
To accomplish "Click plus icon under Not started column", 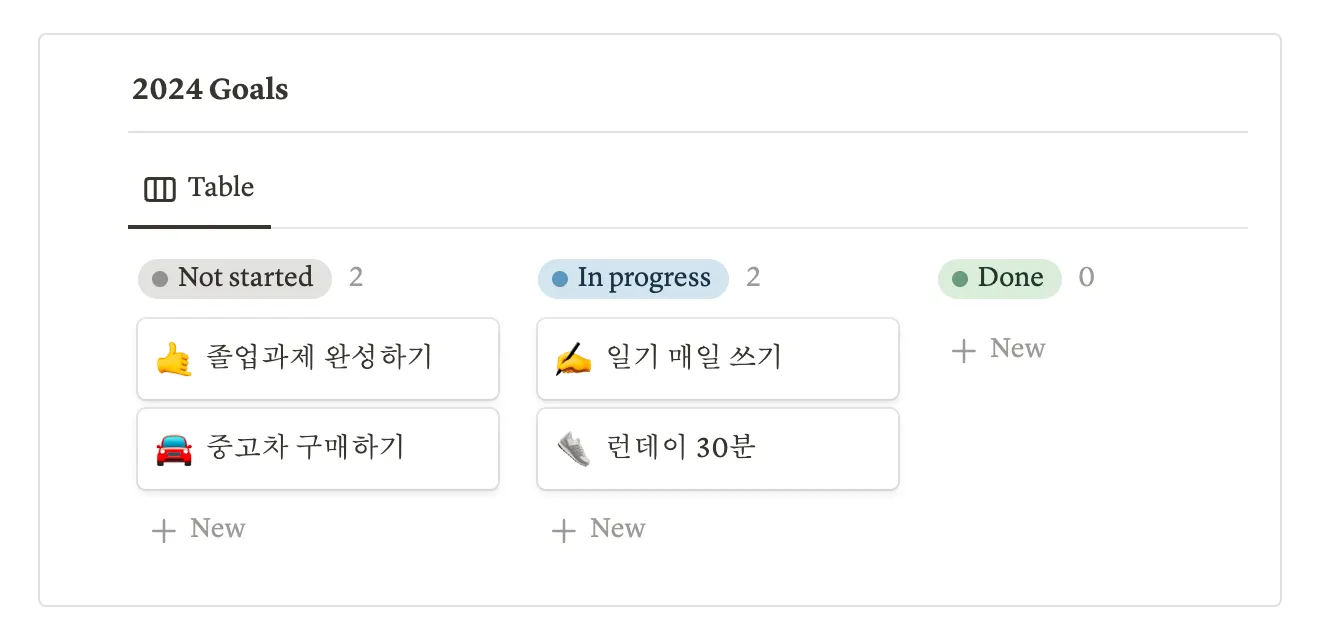I will pyautogui.click(x=163, y=530).
